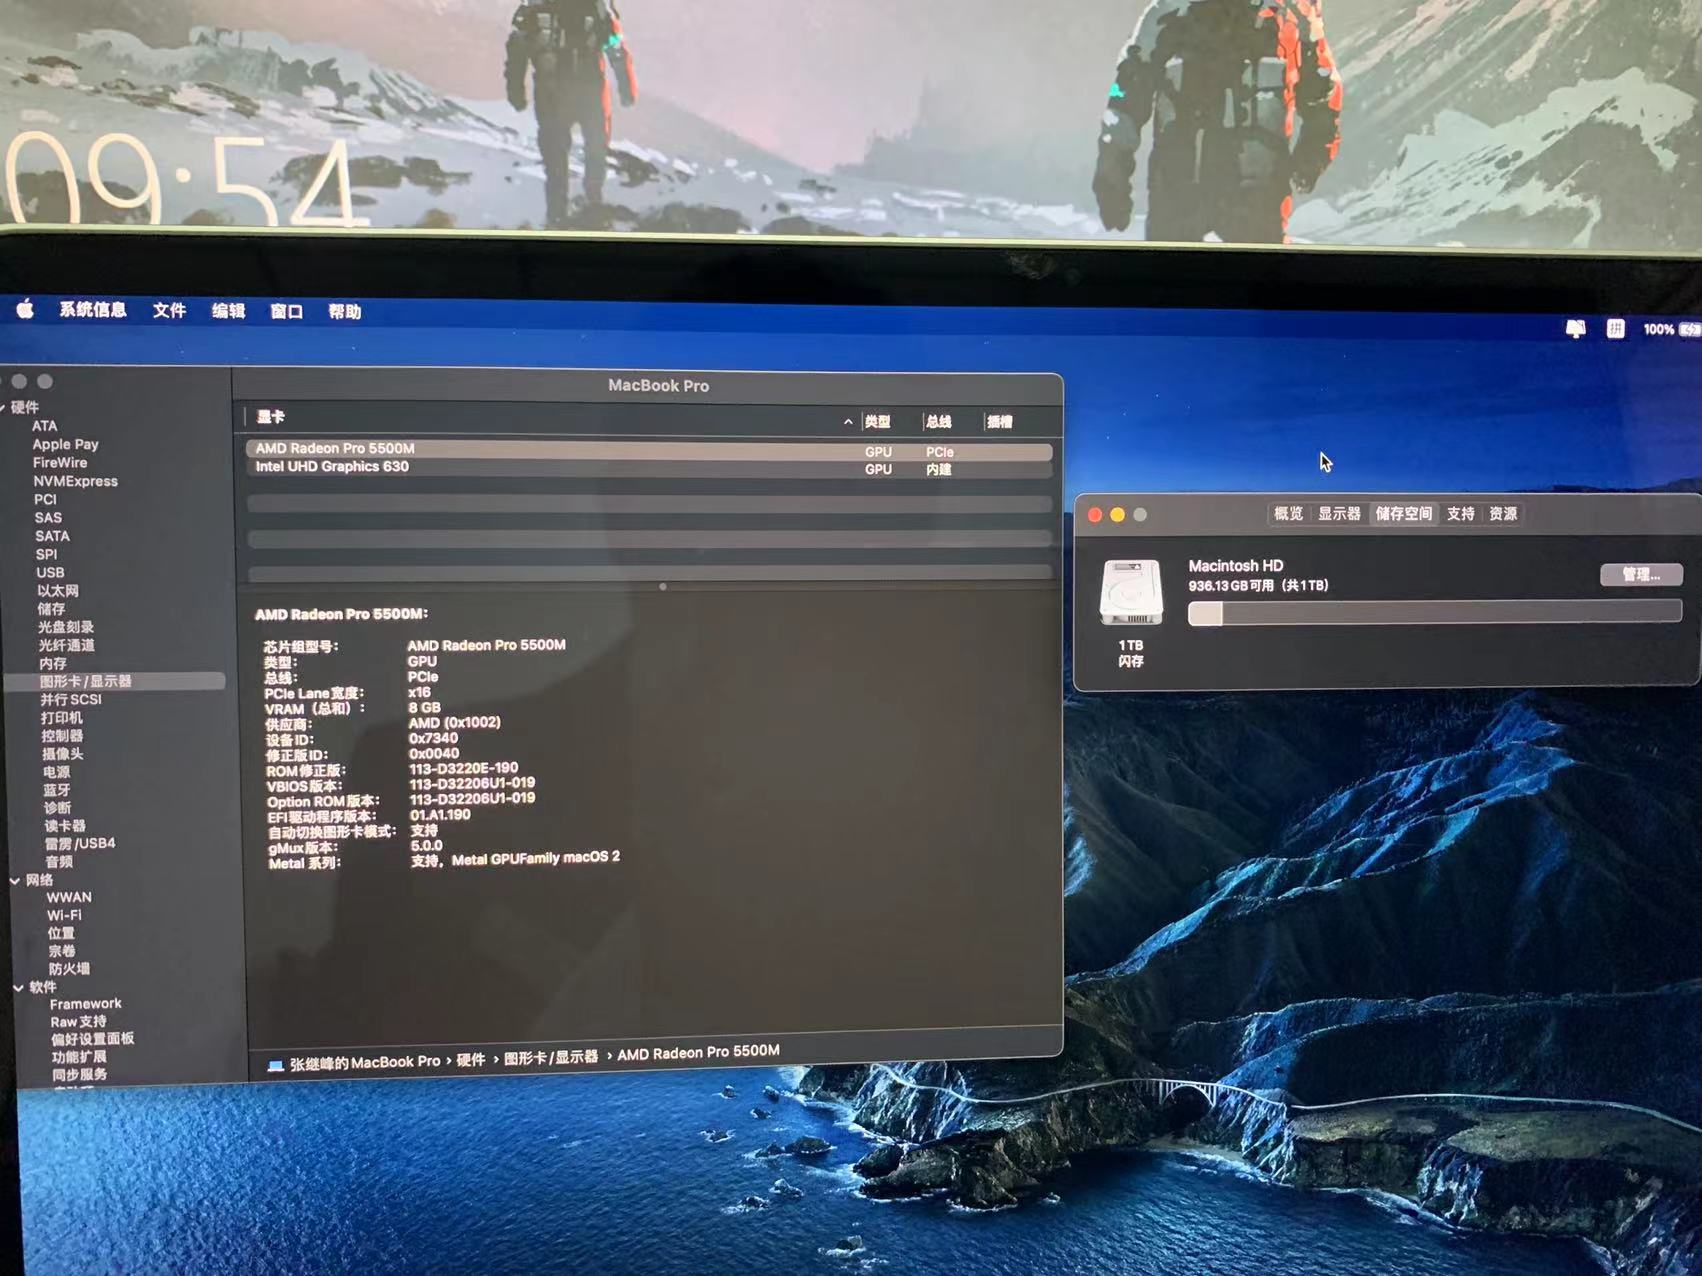
Task: Click the pane divider handle below the list
Action: pos(662,587)
